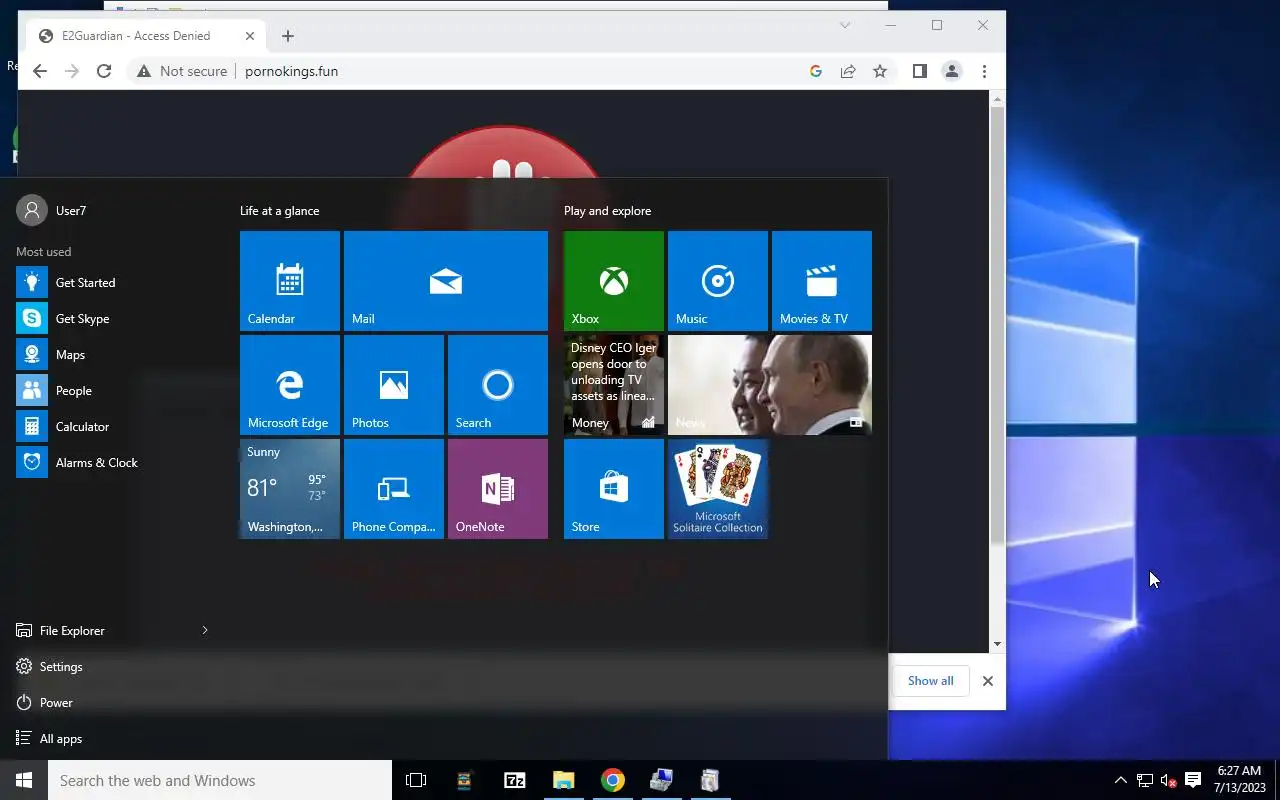Open the OneNote tile

(x=498, y=489)
